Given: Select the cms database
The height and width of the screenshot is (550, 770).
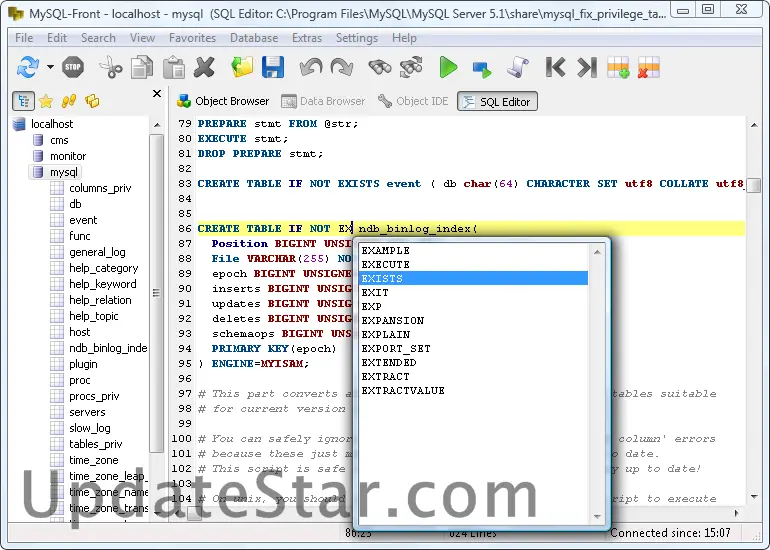Looking at the screenshot, I should tap(59, 140).
